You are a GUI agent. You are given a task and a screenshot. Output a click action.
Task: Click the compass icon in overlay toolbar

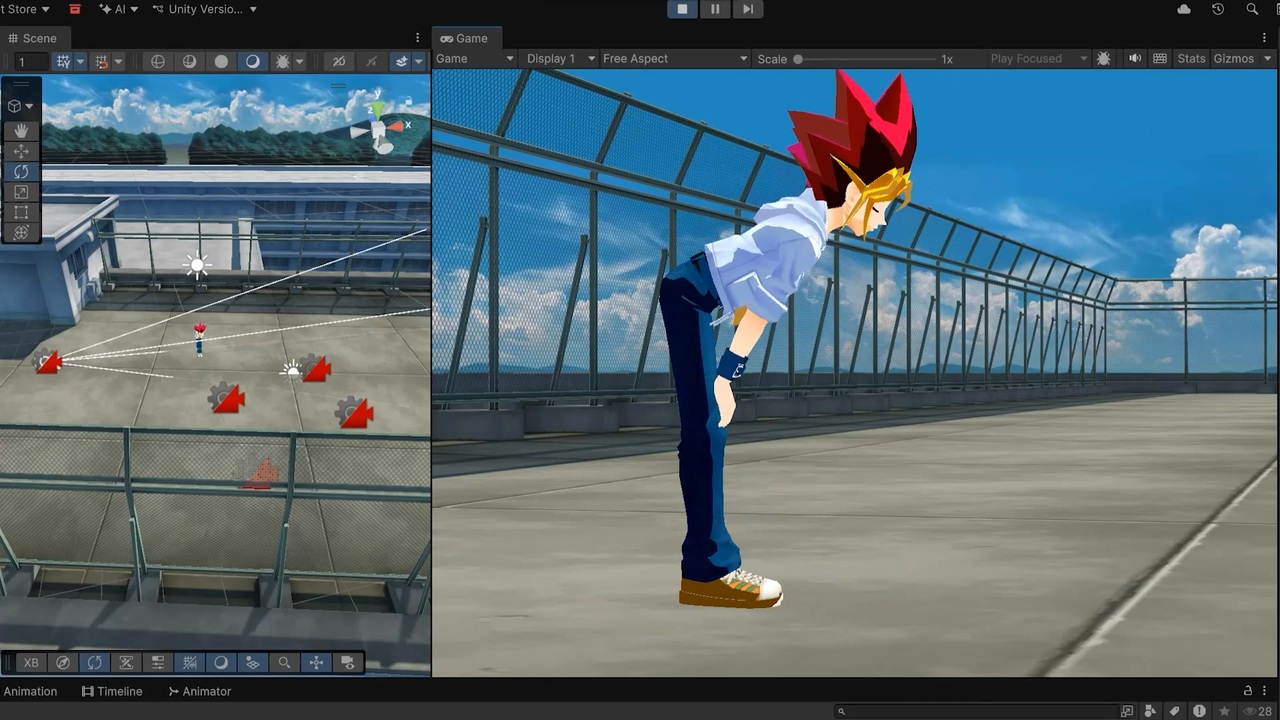63,662
